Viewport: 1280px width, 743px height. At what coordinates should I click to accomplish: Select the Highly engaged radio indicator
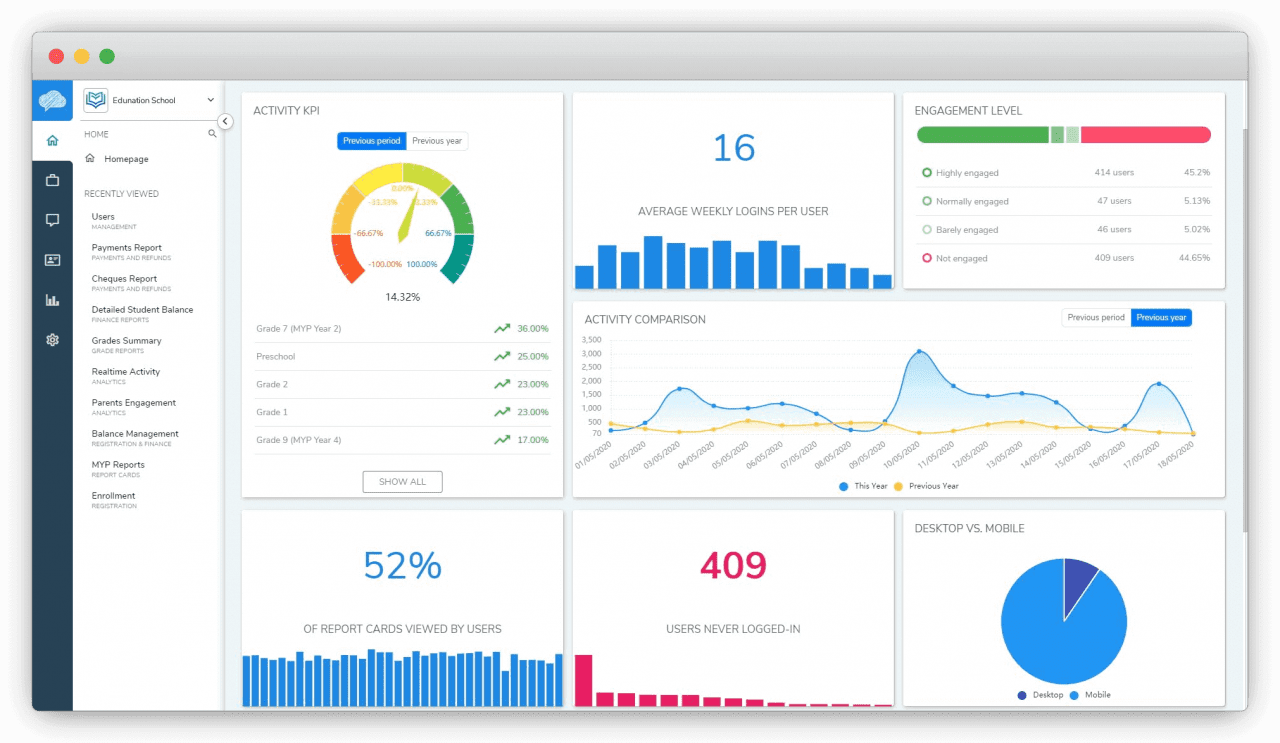point(928,172)
